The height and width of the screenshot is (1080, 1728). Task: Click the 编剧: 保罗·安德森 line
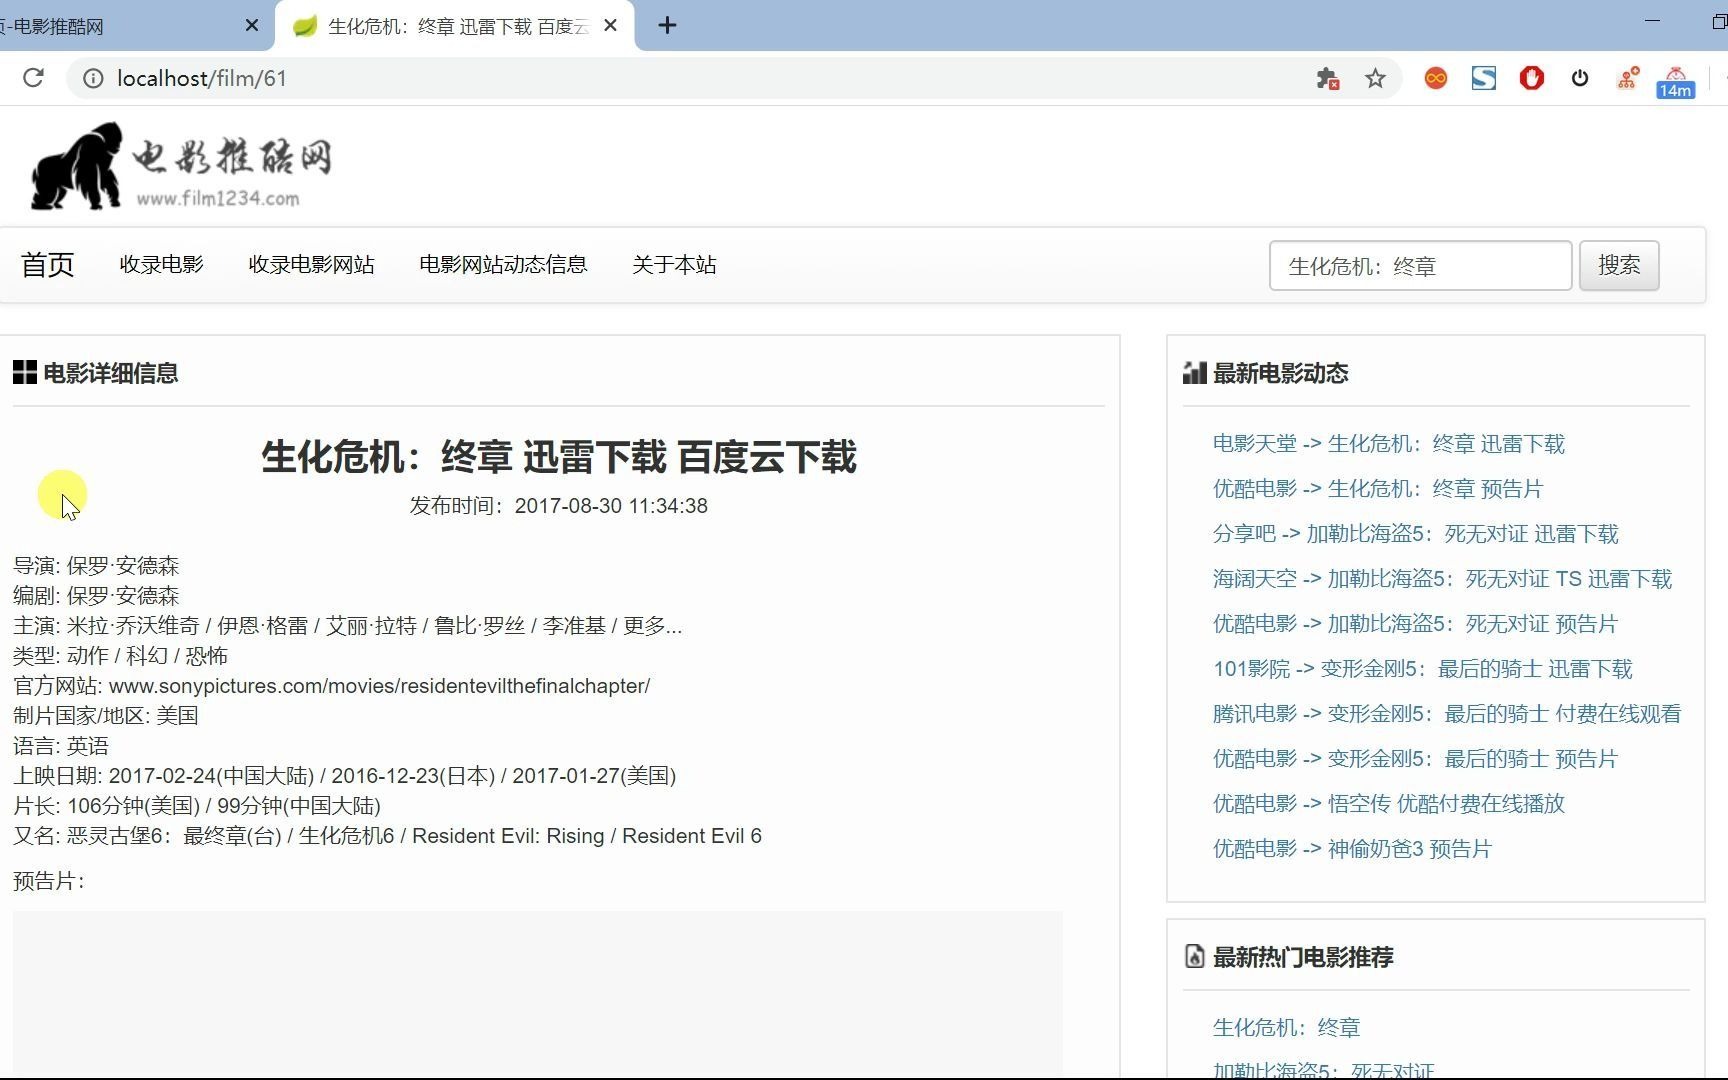pos(96,596)
